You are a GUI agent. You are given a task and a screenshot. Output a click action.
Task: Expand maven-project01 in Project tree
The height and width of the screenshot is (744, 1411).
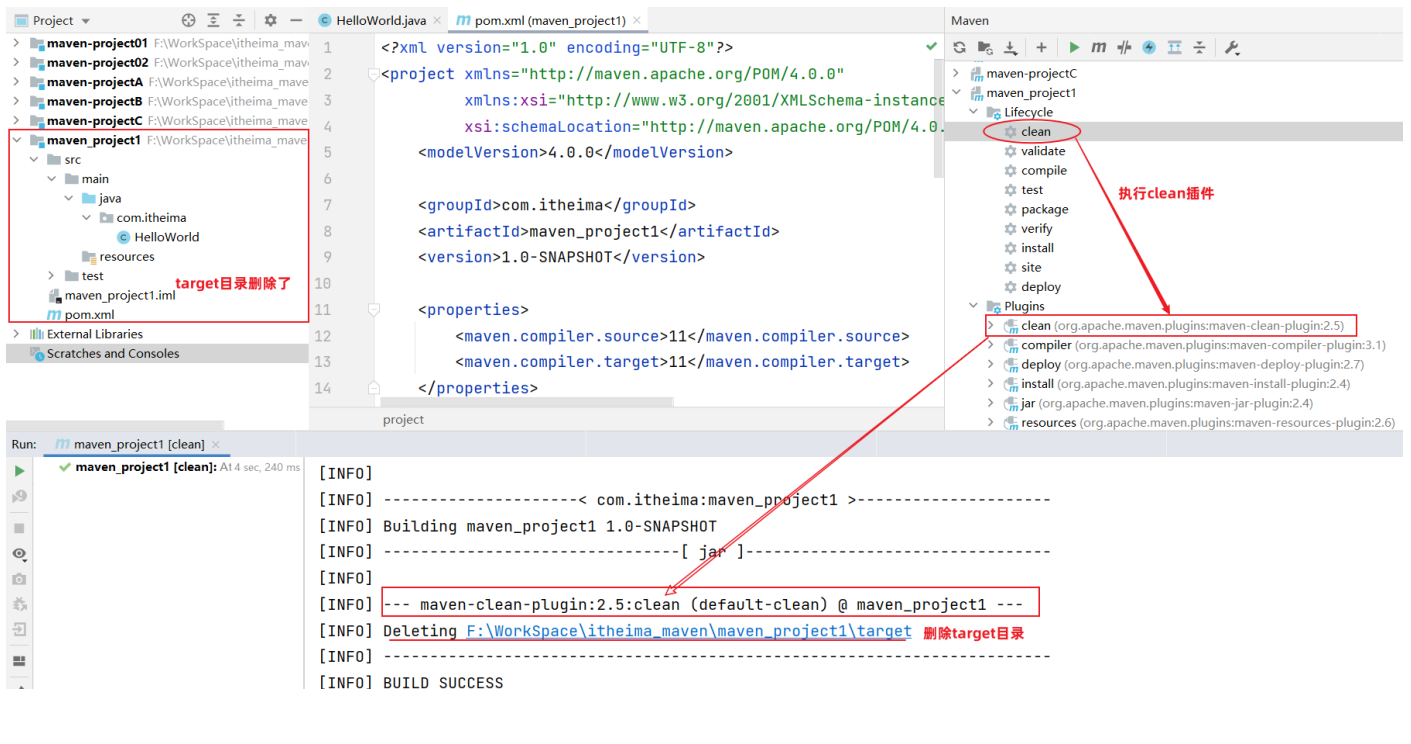pos(16,43)
